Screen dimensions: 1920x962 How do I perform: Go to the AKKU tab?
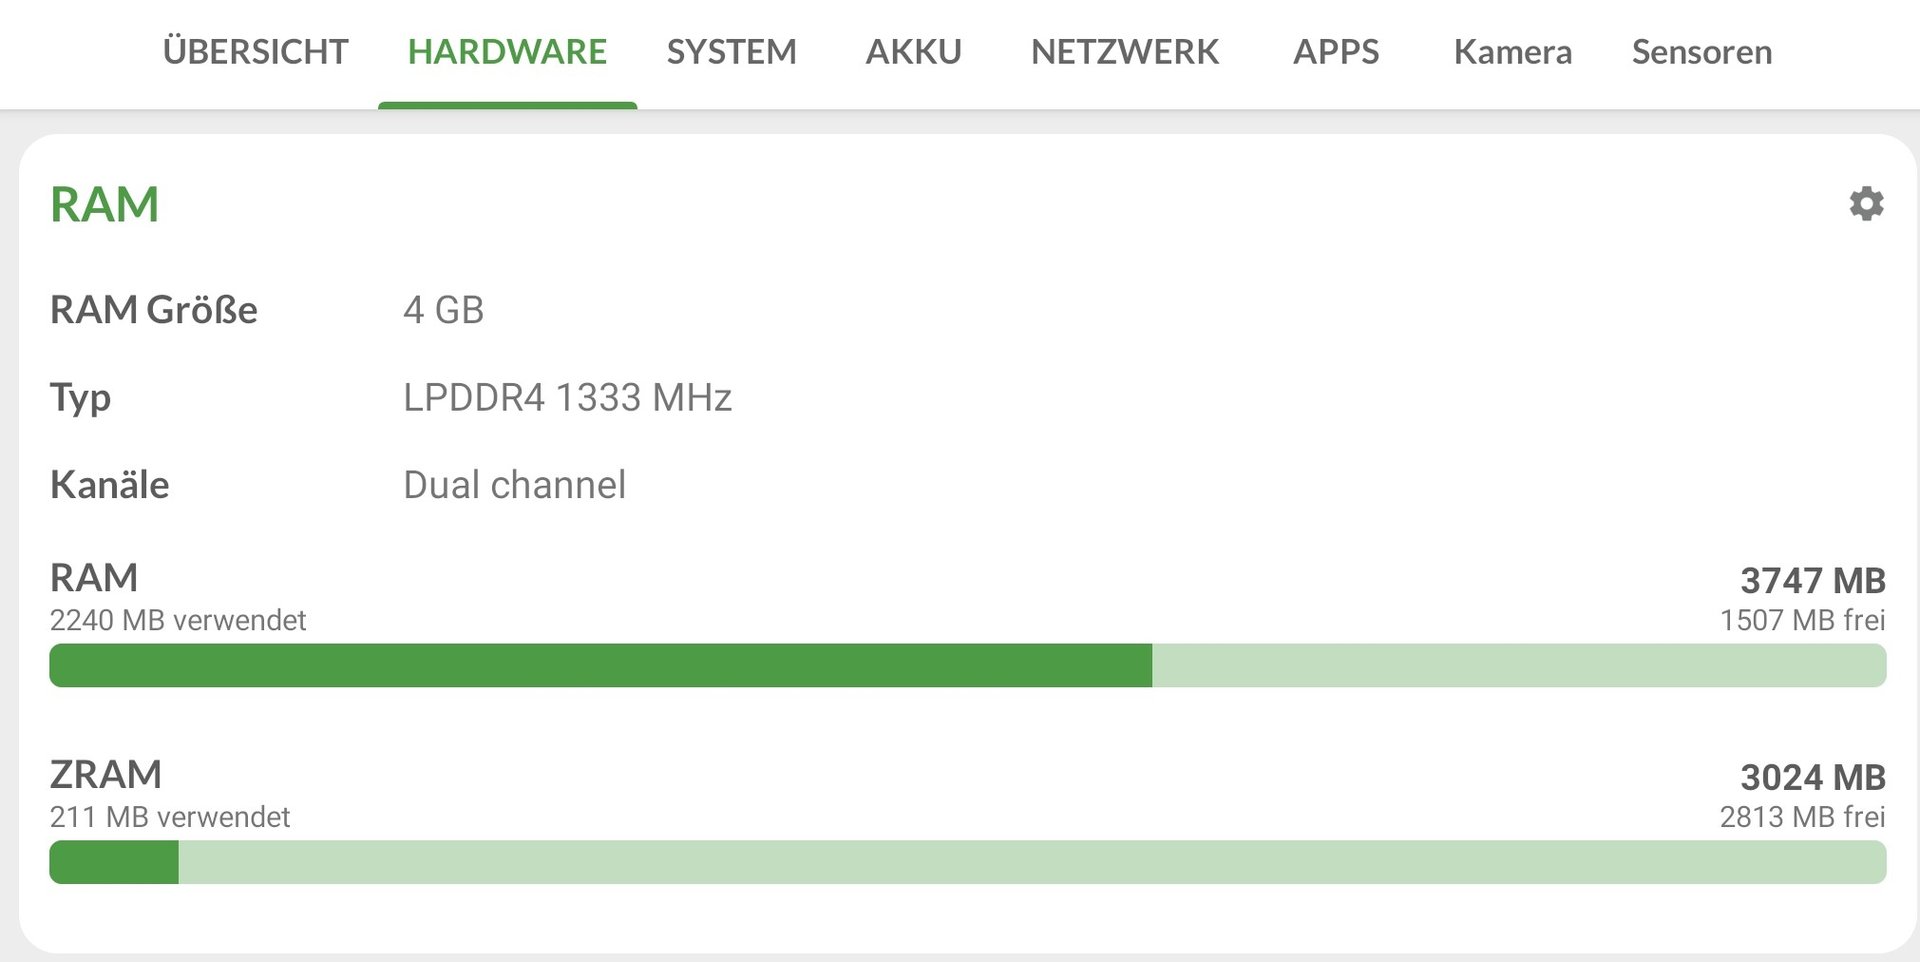point(914,52)
